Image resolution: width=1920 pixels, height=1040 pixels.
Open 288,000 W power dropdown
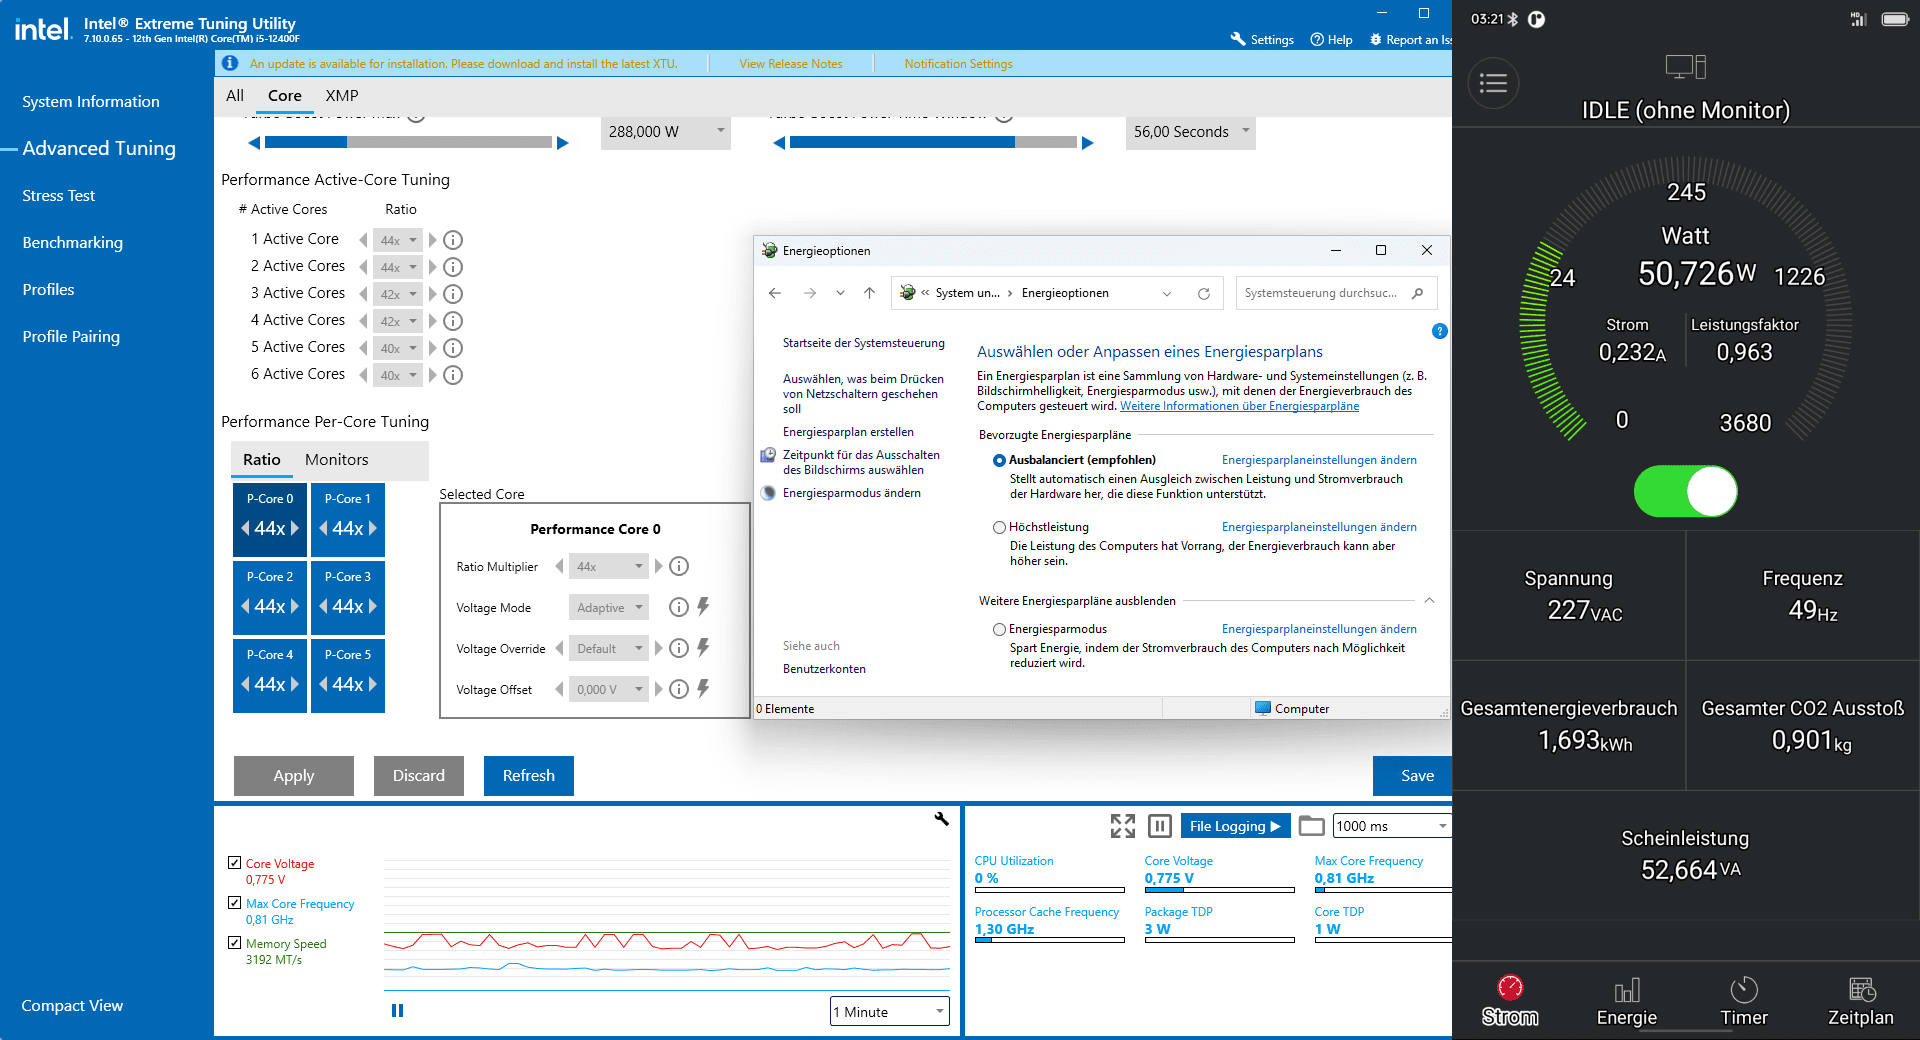(x=666, y=132)
